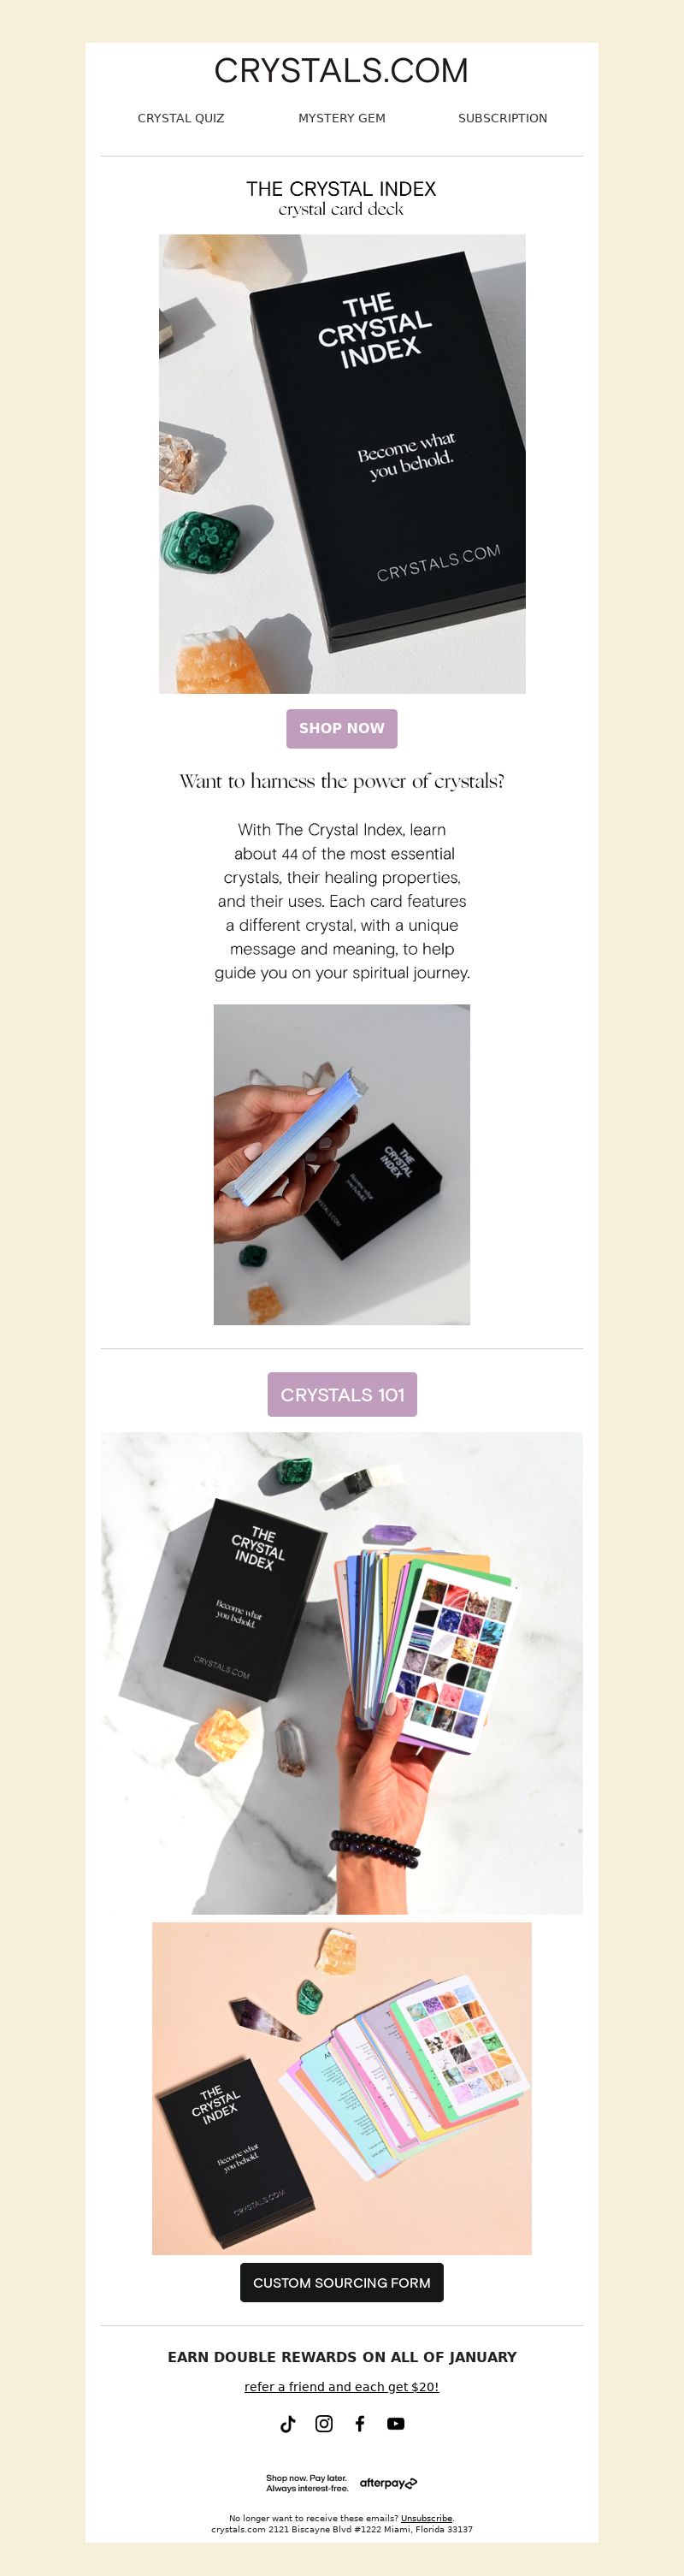This screenshot has width=684, height=2576.
Task: Click the CRYSTALS.COM header logo
Action: click(341, 70)
